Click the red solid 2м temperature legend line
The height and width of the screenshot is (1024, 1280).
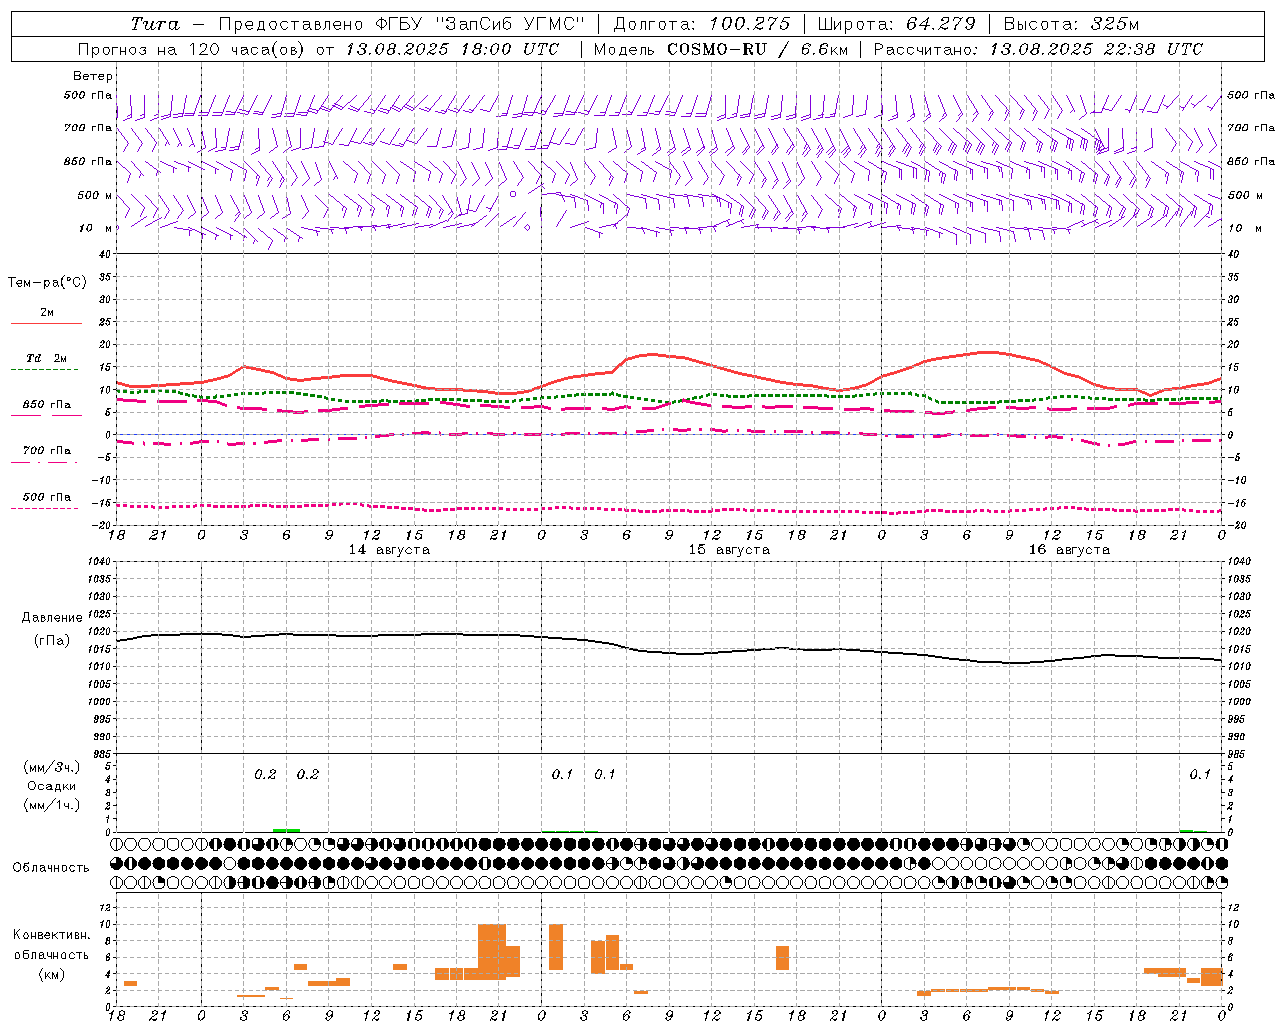pyautogui.click(x=46, y=324)
